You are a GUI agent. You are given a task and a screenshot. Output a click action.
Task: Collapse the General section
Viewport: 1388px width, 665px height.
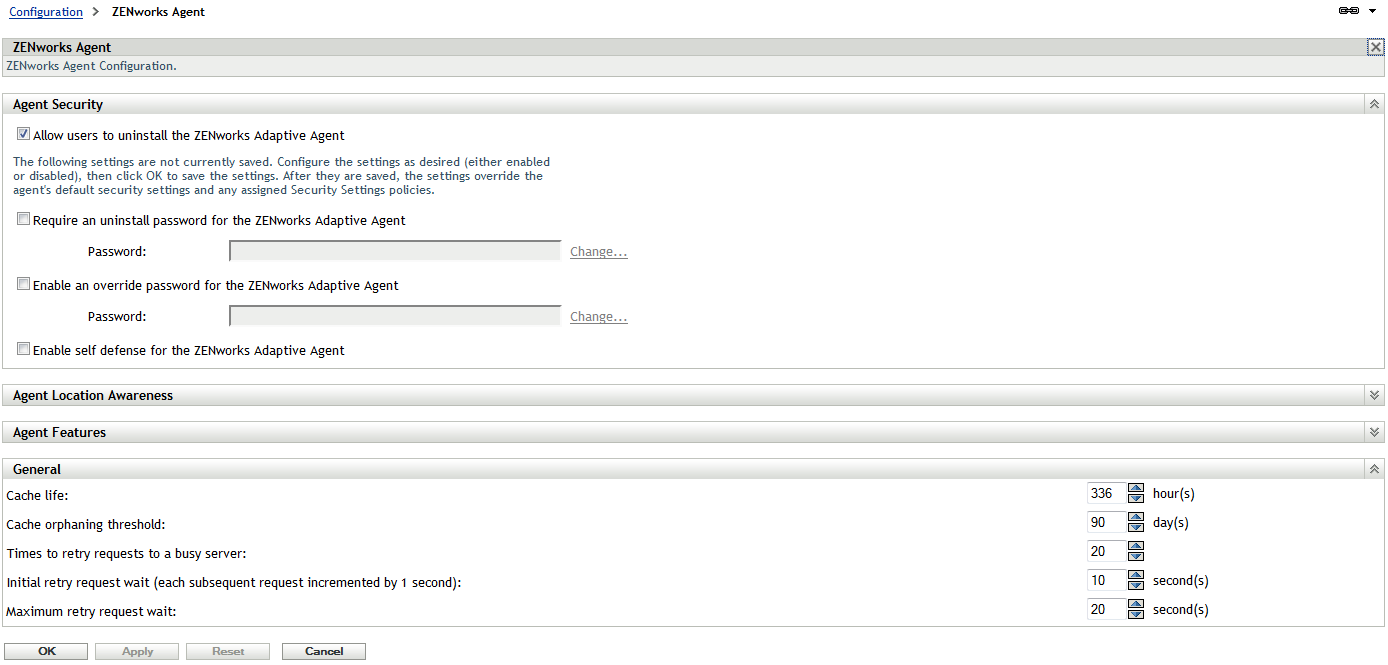click(1375, 469)
